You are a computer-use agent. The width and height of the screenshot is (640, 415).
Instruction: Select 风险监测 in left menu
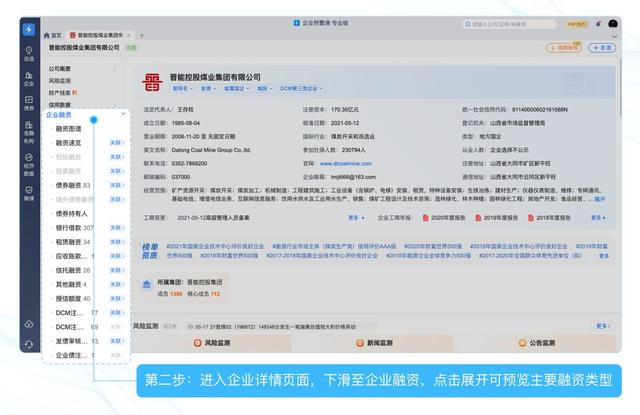(x=60, y=81)
